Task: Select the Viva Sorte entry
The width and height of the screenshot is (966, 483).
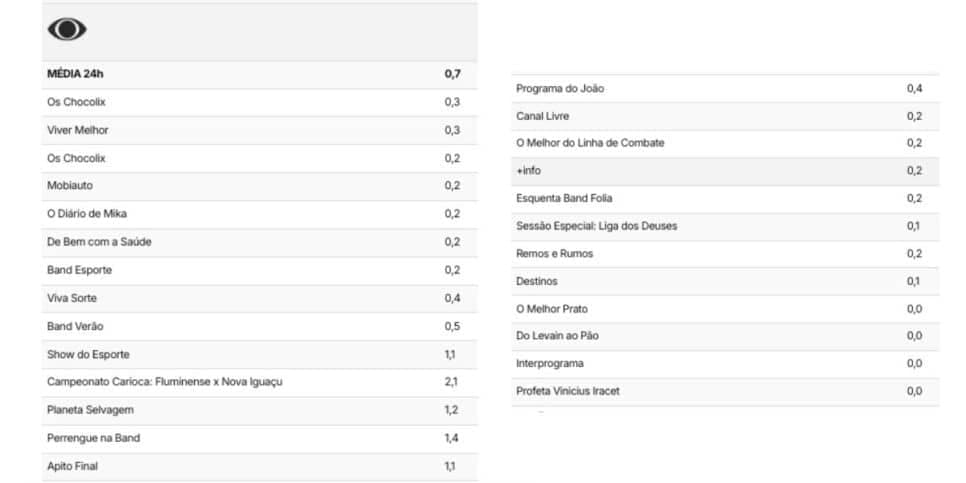Action: (x=259, y=299)
